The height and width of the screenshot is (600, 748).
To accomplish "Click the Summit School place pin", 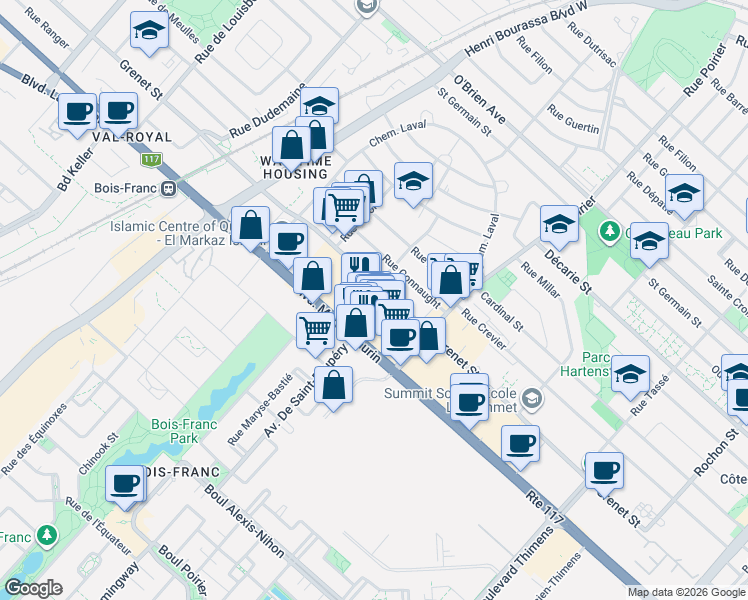I will (532, 399).
